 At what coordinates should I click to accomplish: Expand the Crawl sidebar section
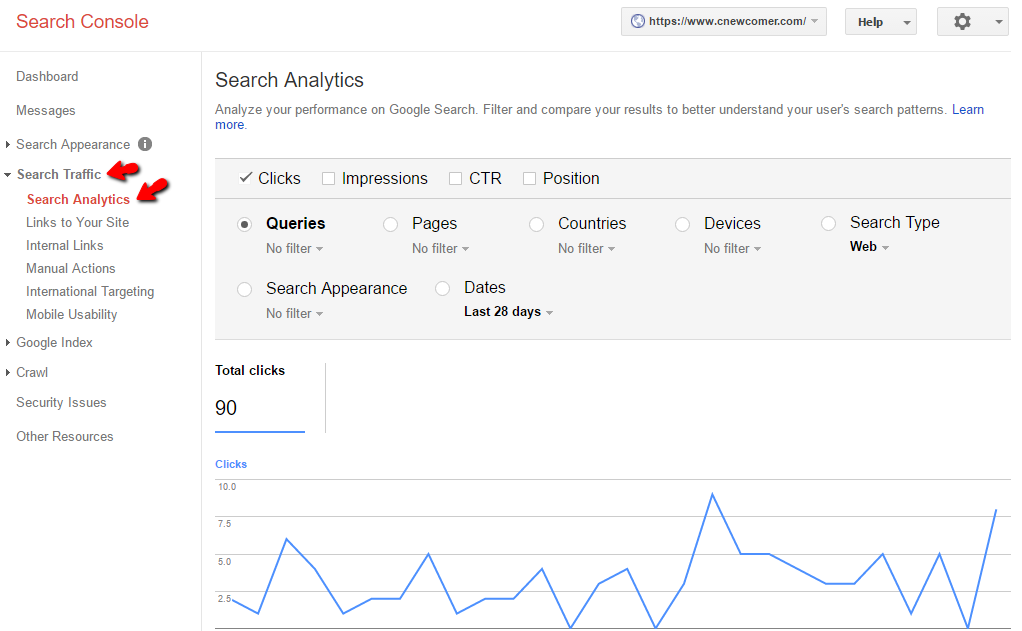coord(7,372)
